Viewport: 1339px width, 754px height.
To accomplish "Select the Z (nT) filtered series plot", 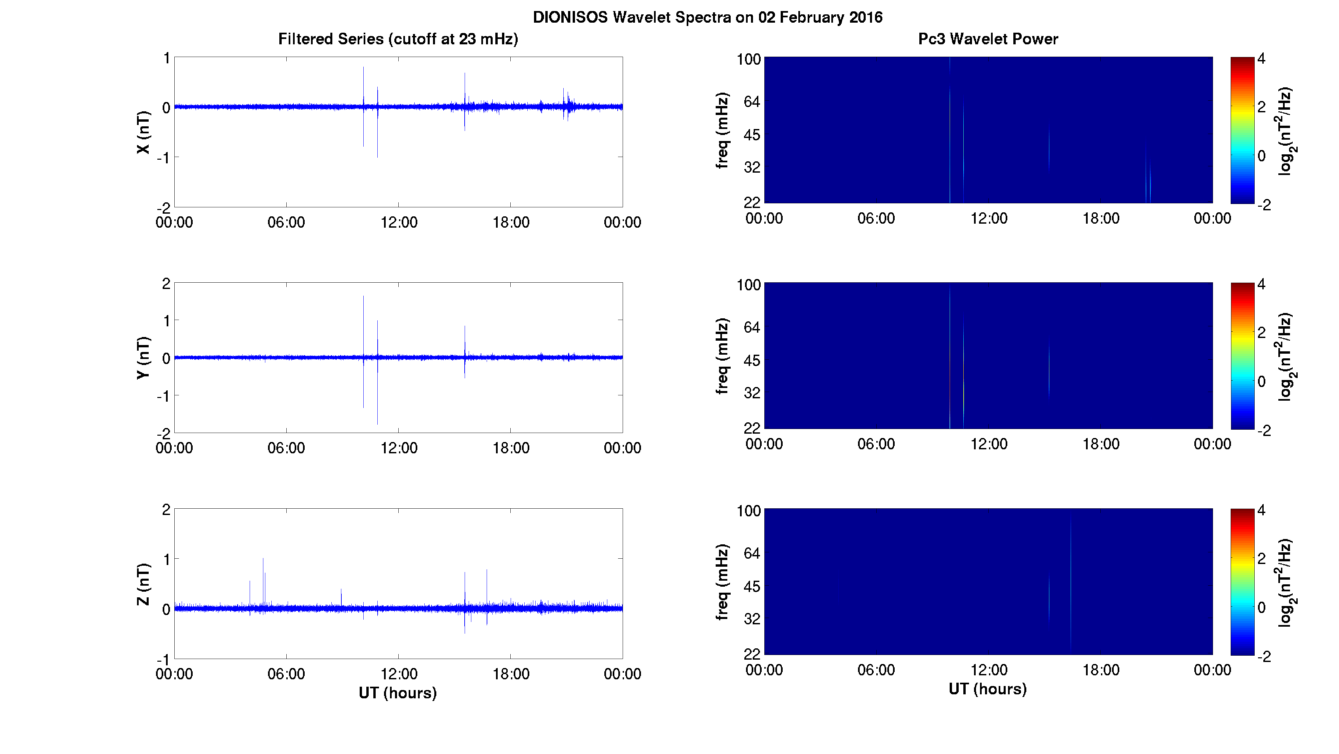I will click(398, 583).
